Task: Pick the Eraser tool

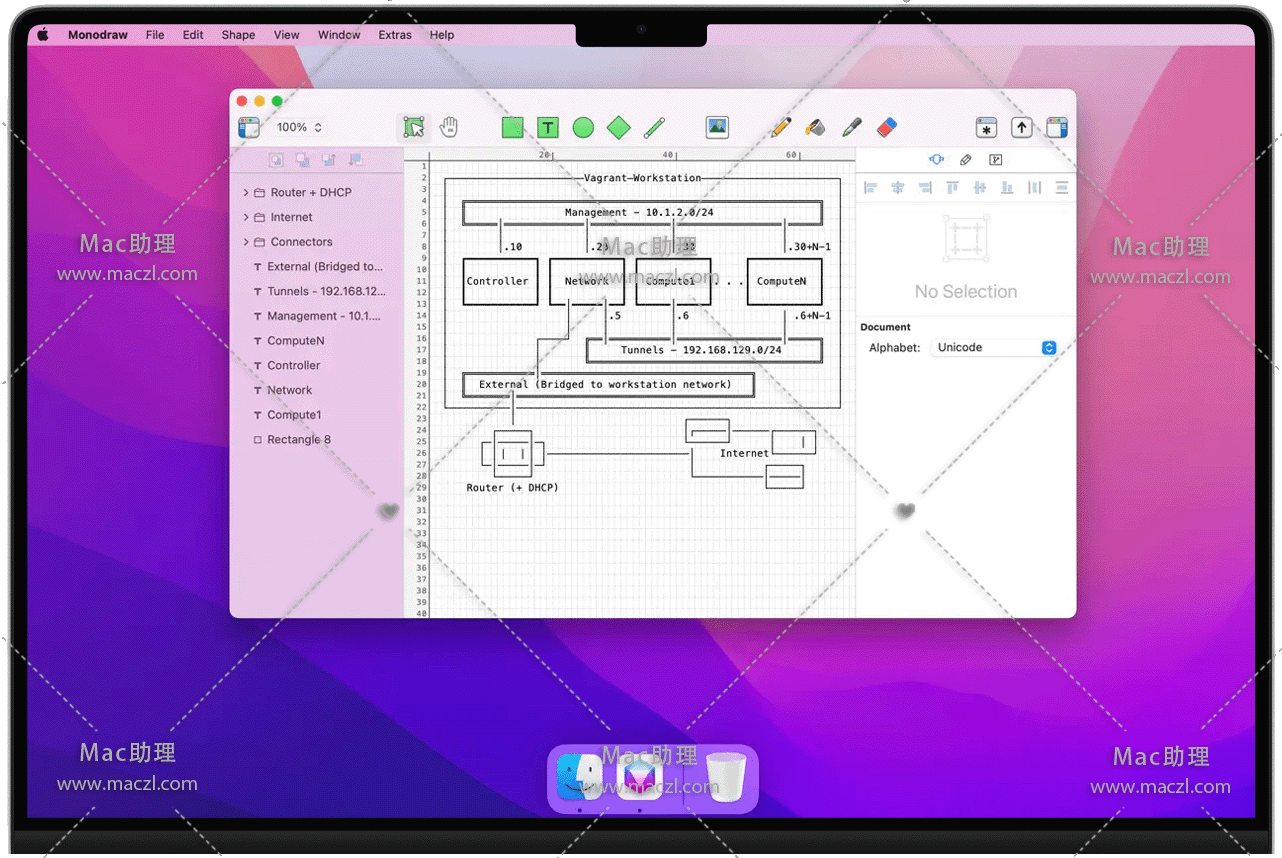Action: pyautogui.click(x=886, y=127)
